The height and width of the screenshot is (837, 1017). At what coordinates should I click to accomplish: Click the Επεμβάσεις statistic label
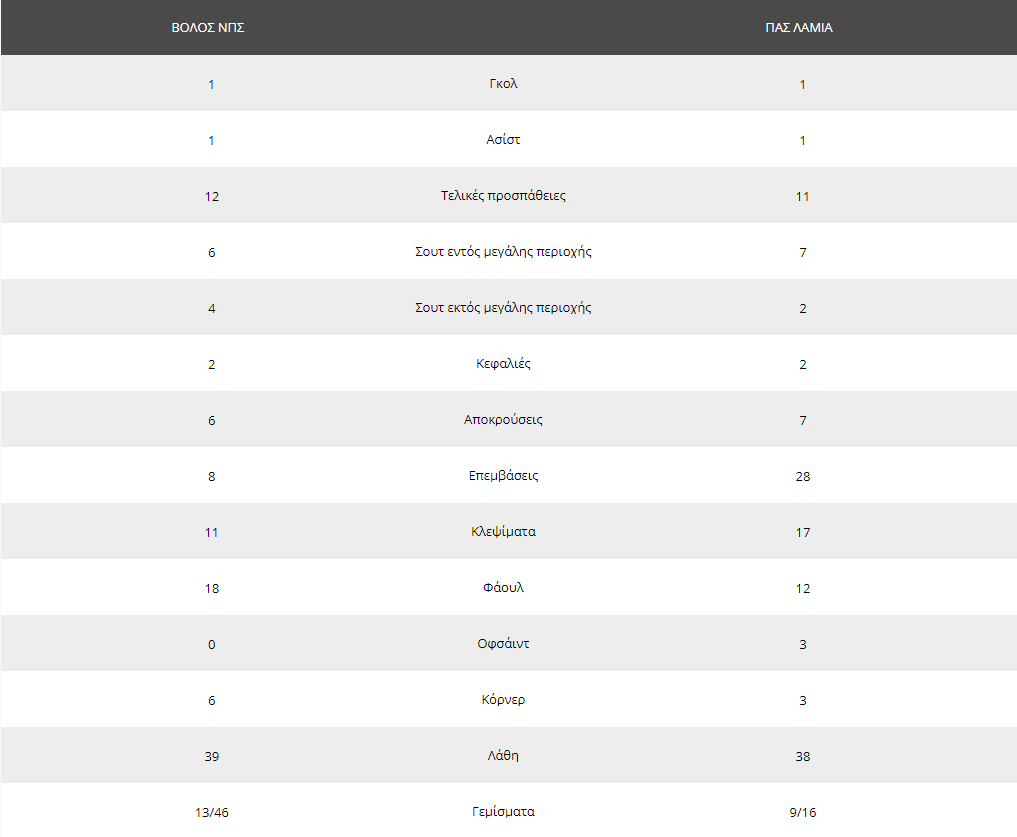coord(503,476)
